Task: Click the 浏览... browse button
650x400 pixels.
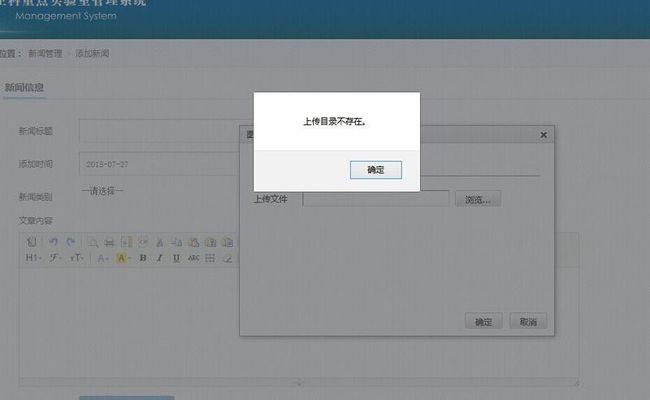Action: (x=478, y=199)
